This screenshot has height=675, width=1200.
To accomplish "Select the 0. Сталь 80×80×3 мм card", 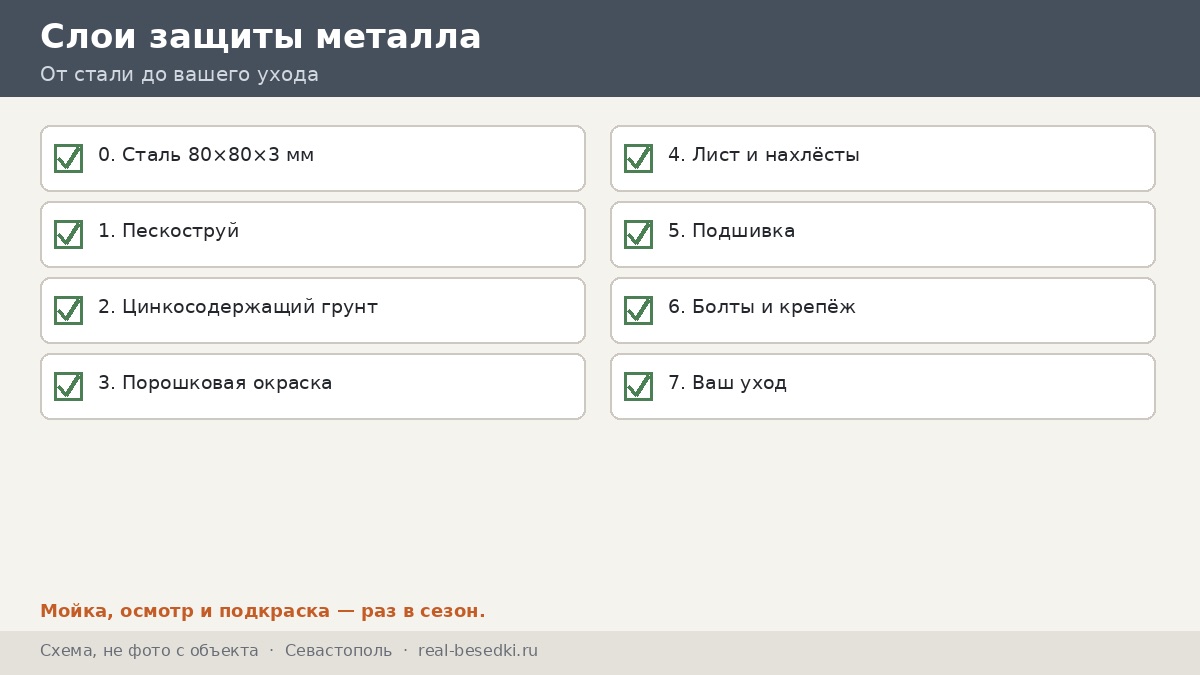I will 313,158.
